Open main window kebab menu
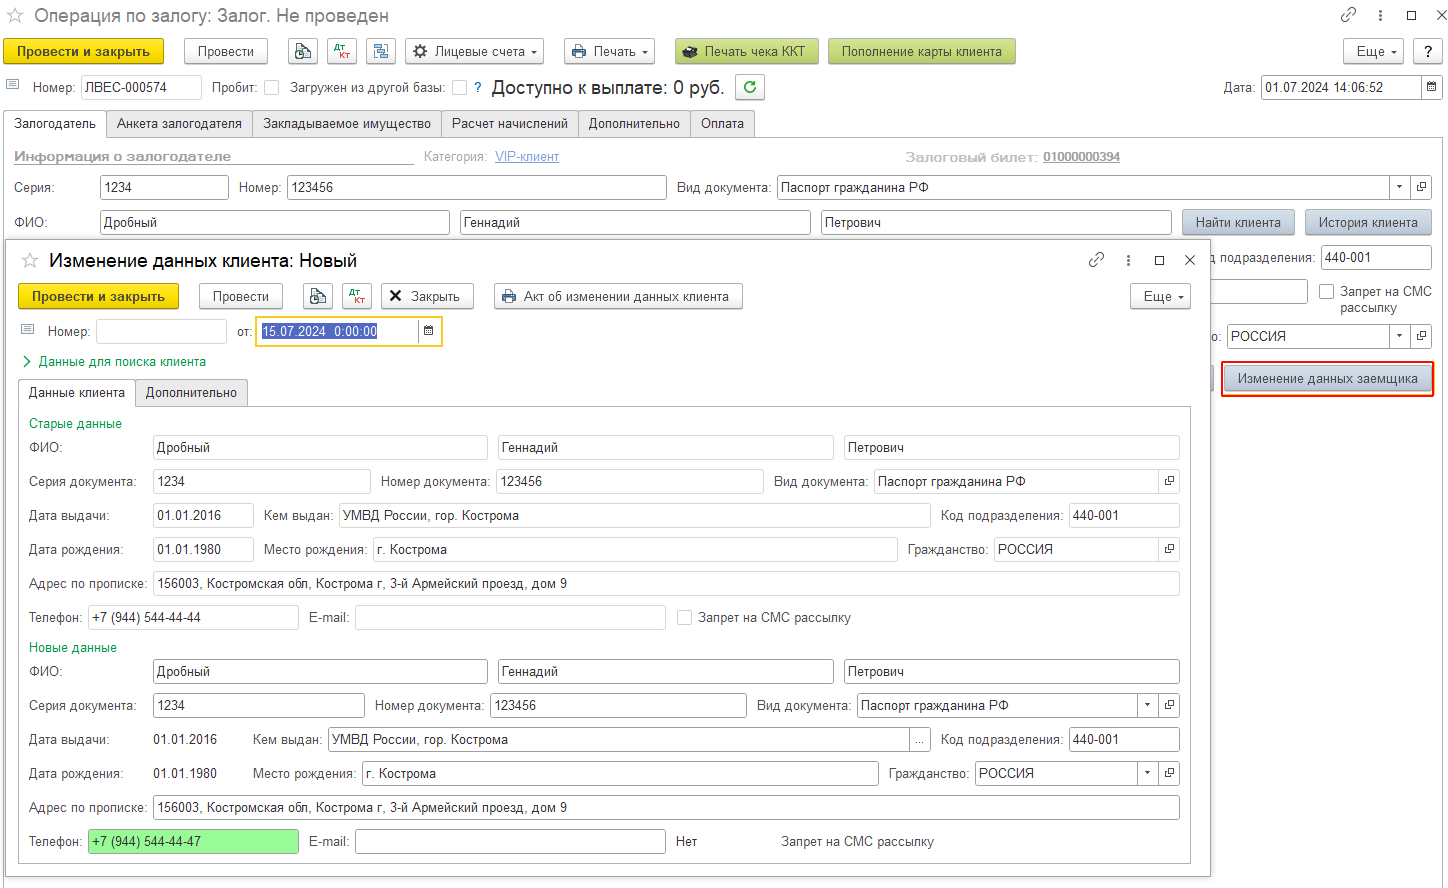Image resolution: width=1448 pixels, height=888 pixels. (x=1380, y=15)
